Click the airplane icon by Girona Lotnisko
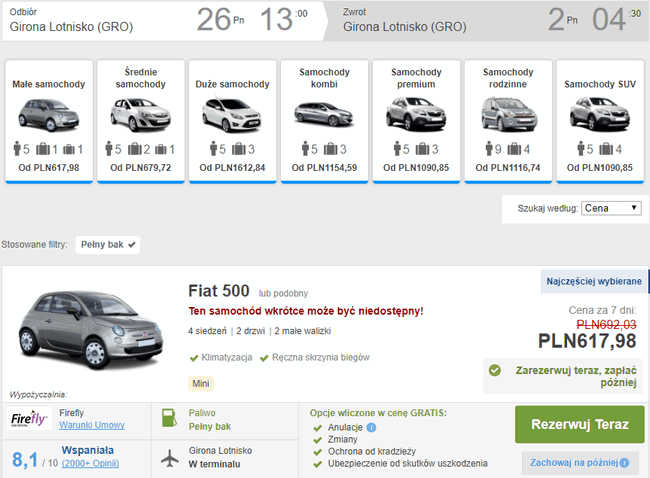This screenshot has width=650, height=478. tap(170, 458)
